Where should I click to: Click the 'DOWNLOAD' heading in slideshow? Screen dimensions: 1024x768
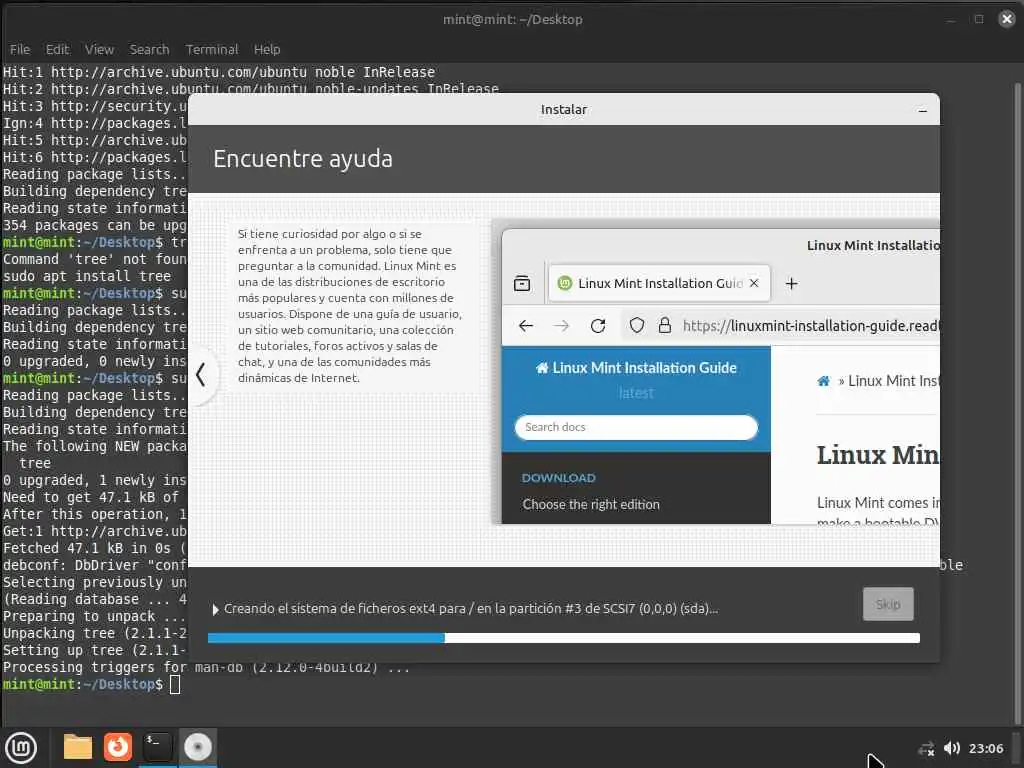(x=558, y=478)
